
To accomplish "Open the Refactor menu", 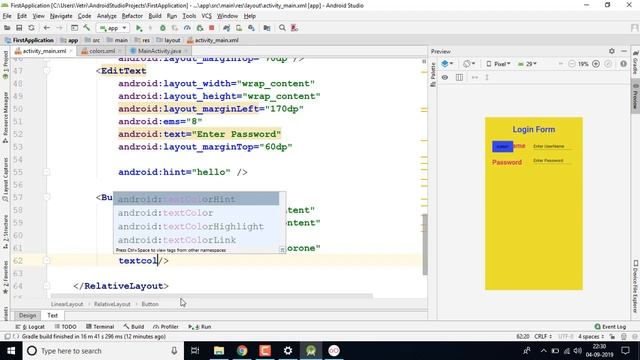I will click(132, 16).
